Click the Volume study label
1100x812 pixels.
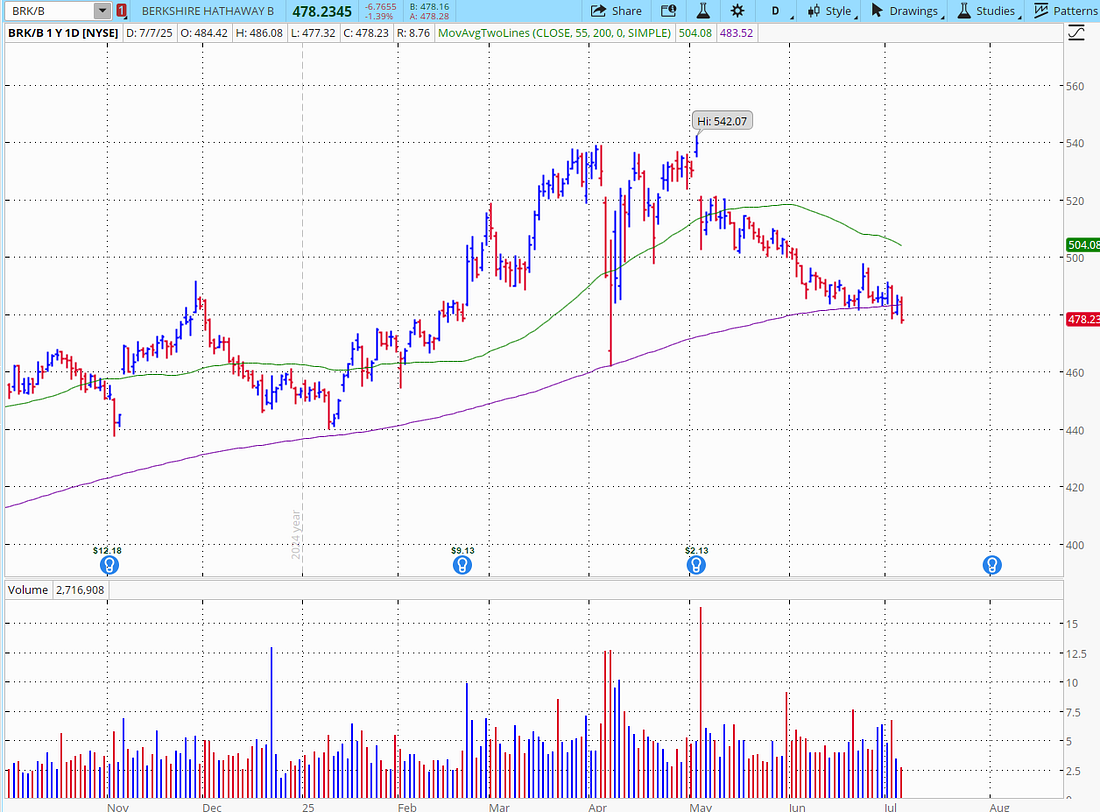[28, 590]
